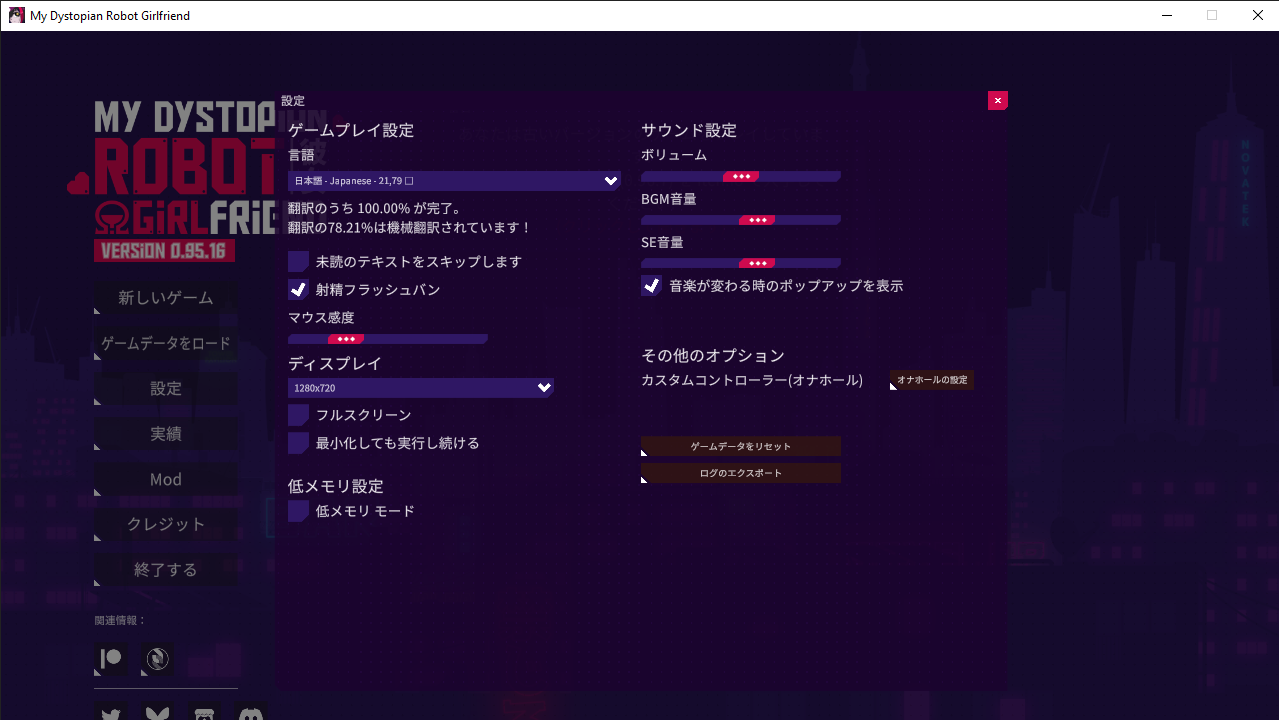Click the 低メモリ設定 heading
The image size is (1279, 720).
pyautogui.click(x=336, y=486)
